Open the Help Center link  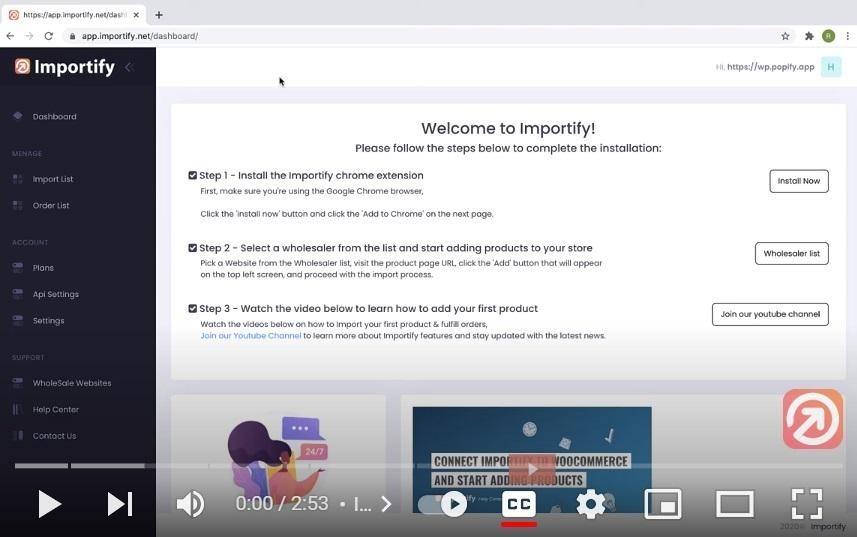tap(56, 409)
